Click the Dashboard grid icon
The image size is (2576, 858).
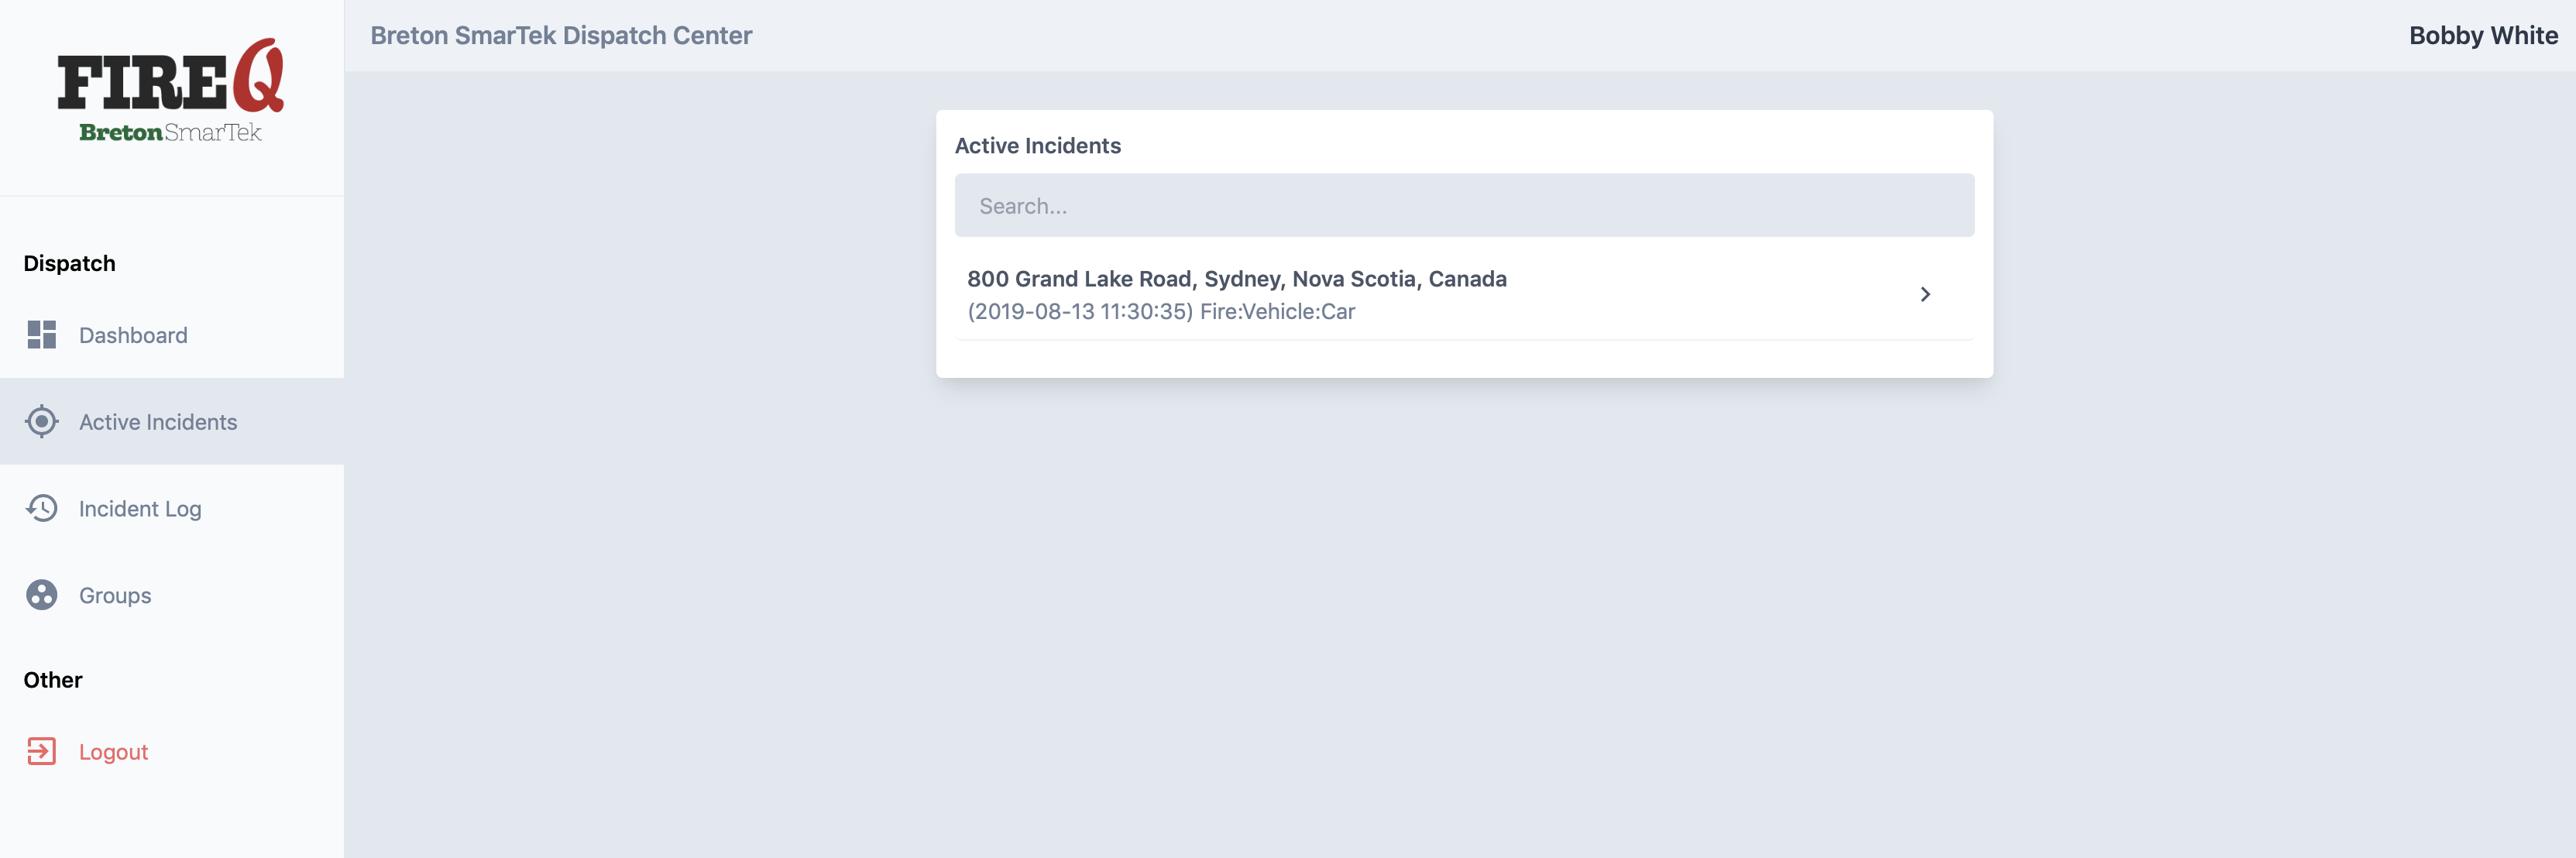tap(41, 335)
